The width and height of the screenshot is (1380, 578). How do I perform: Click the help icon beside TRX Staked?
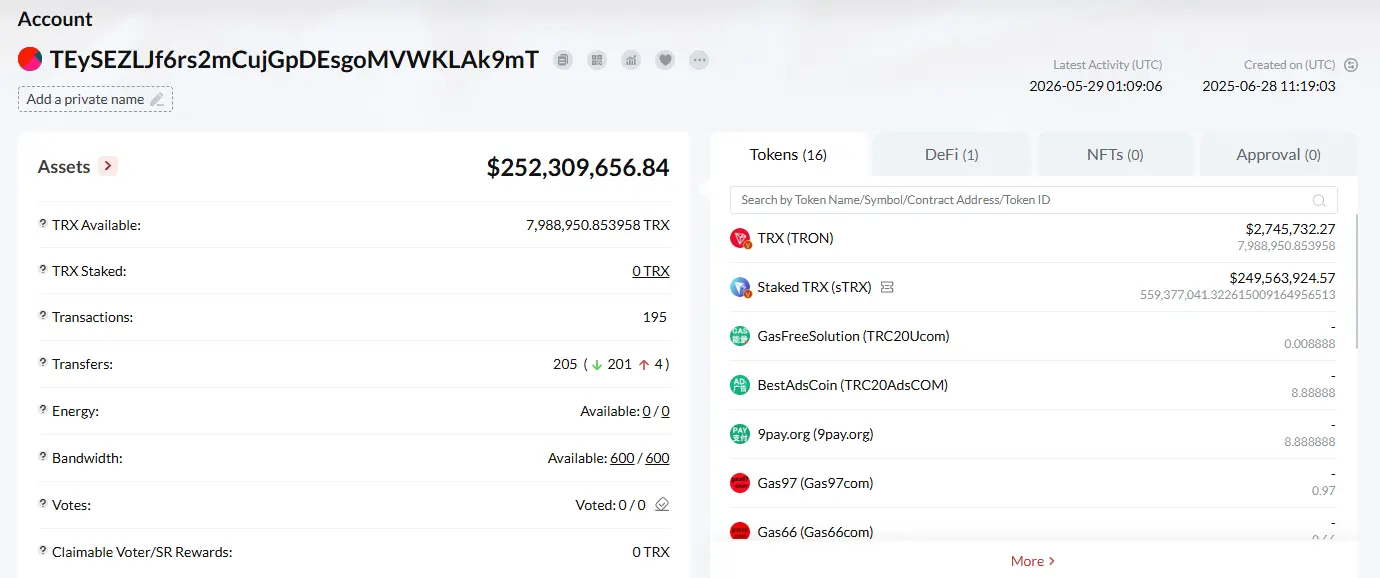[x=43, y=270]
